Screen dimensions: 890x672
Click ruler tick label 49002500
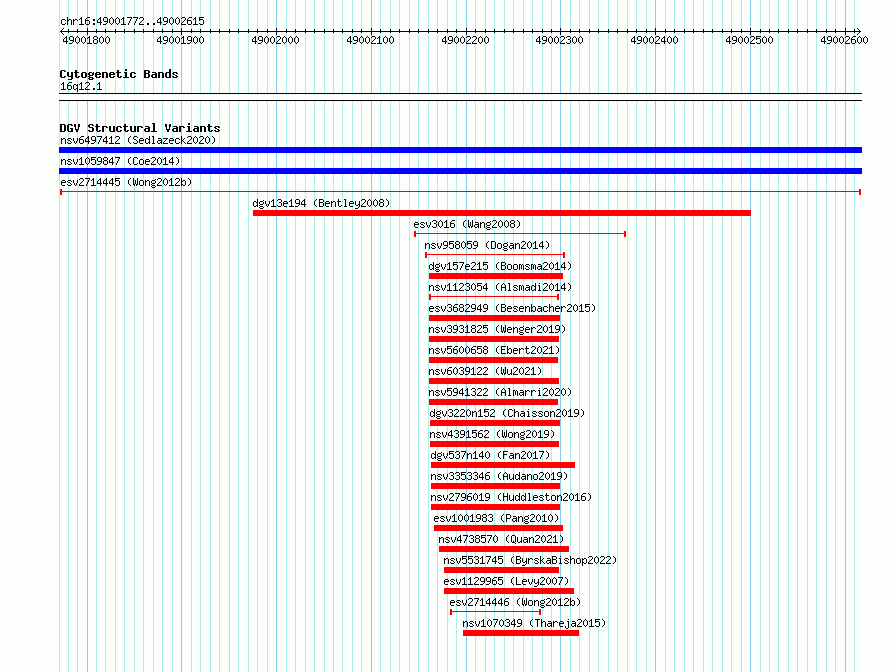(749, 40)
